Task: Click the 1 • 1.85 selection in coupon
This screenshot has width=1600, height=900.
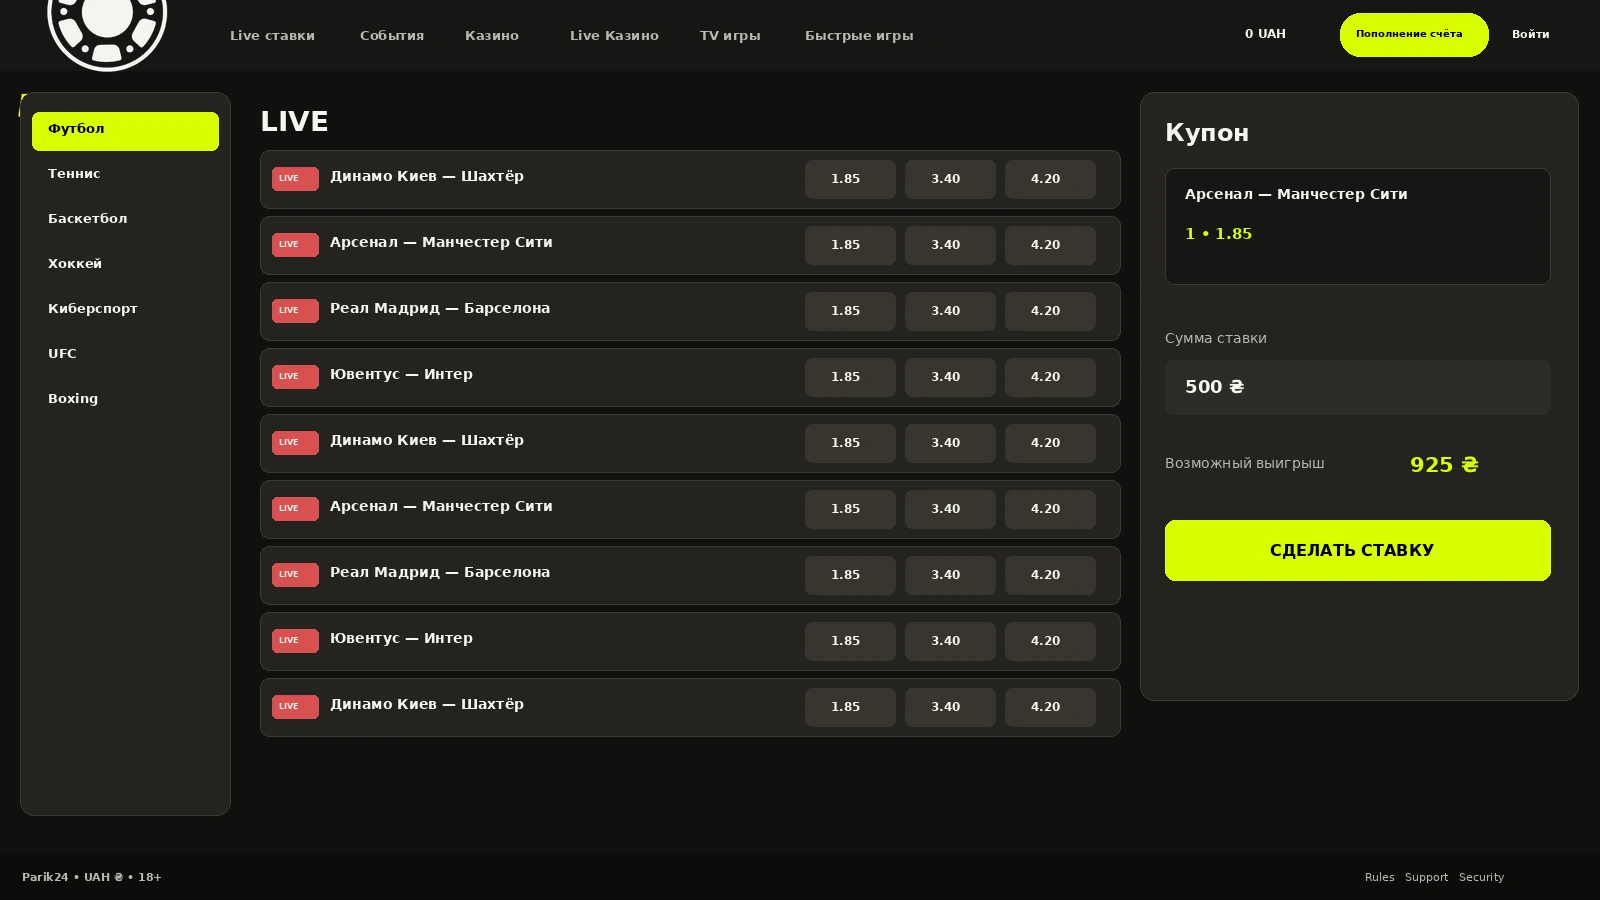Action: tap(1218, 234)
